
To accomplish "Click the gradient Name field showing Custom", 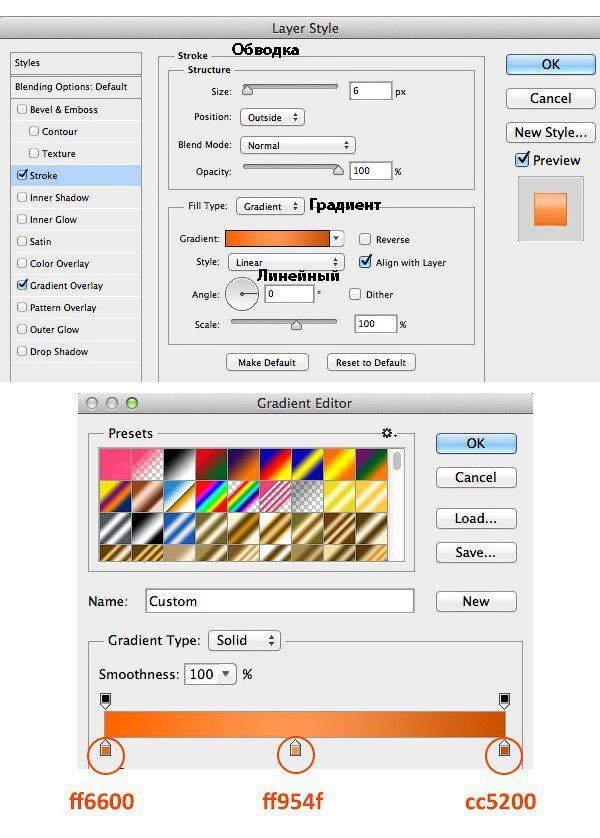I will click(279, 601).
